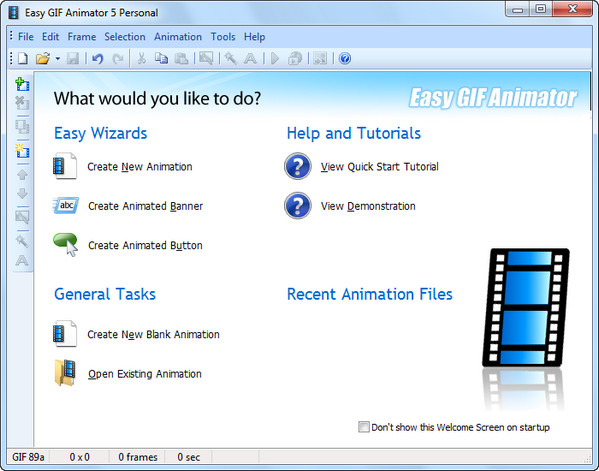Click the Save disk toolbar icon
The width and height of the screenshot is (599, 471).
coord(73,58)
